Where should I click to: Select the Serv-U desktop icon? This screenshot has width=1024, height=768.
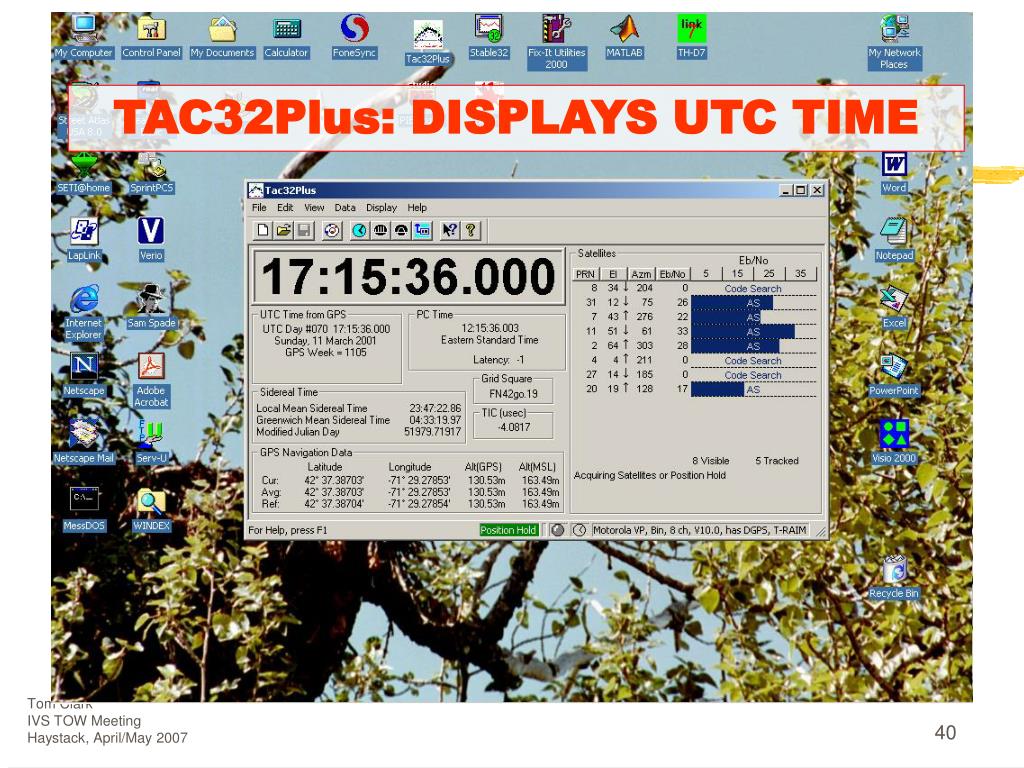coord(152,442)
